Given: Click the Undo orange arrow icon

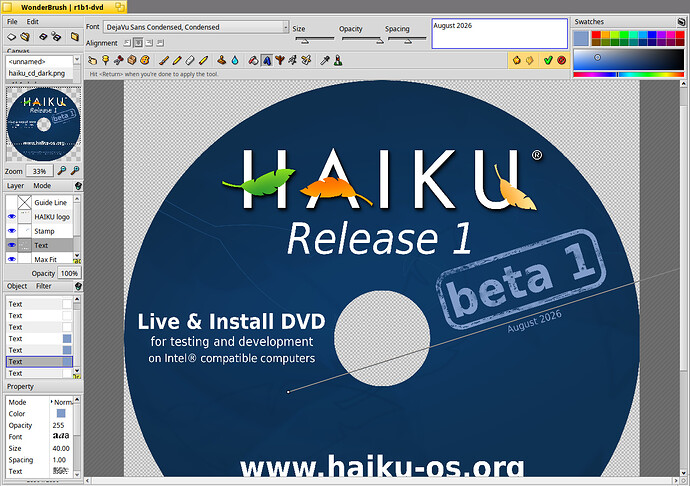Looking at the screenshot, I should [x=517, y=60].
